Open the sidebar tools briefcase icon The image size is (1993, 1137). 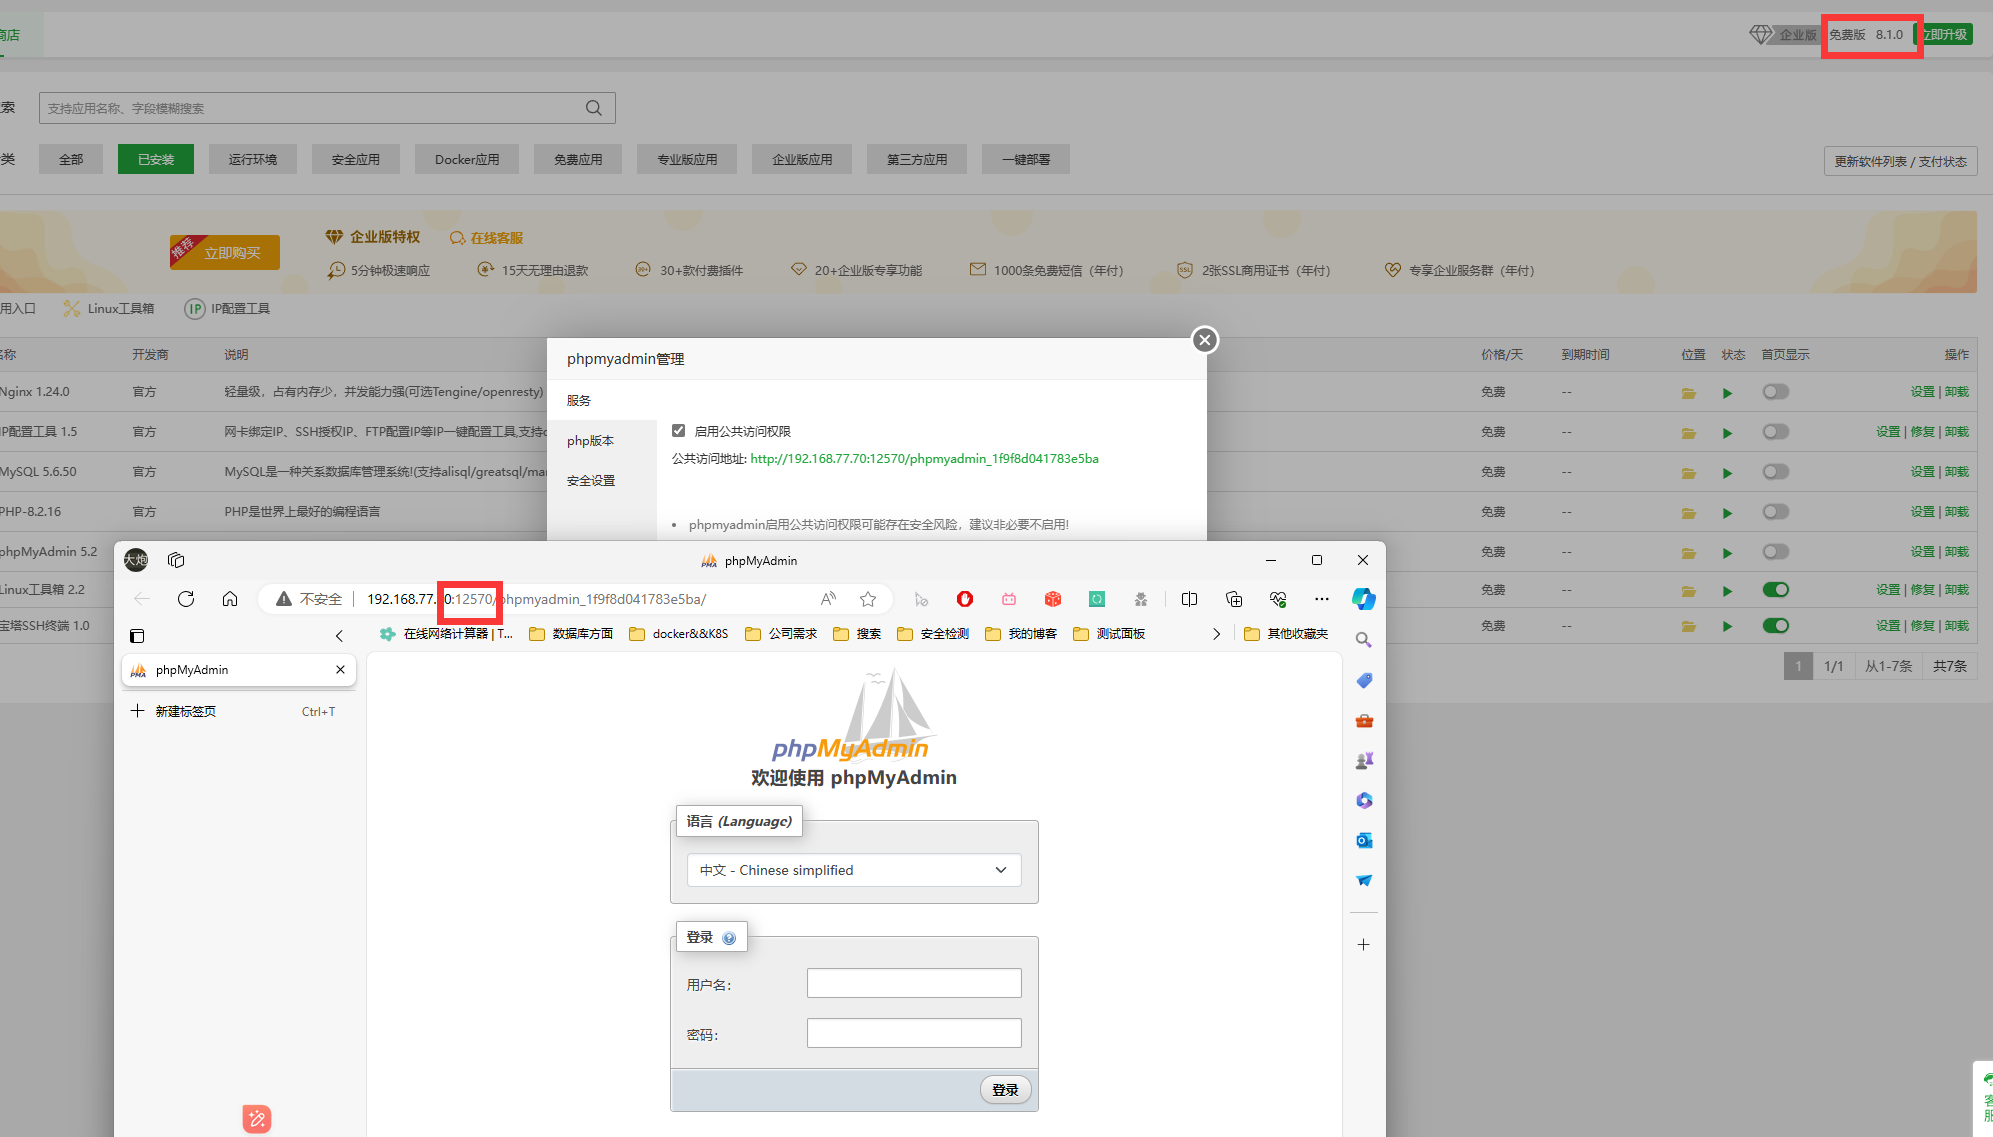pos(1364,721)
